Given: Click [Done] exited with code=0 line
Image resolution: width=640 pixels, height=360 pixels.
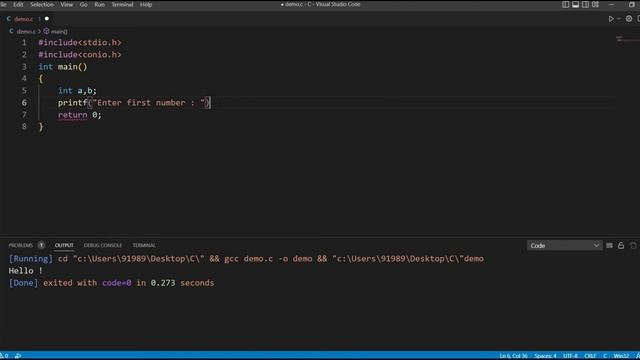Looking at the screenshot, I should coord(111,283).
